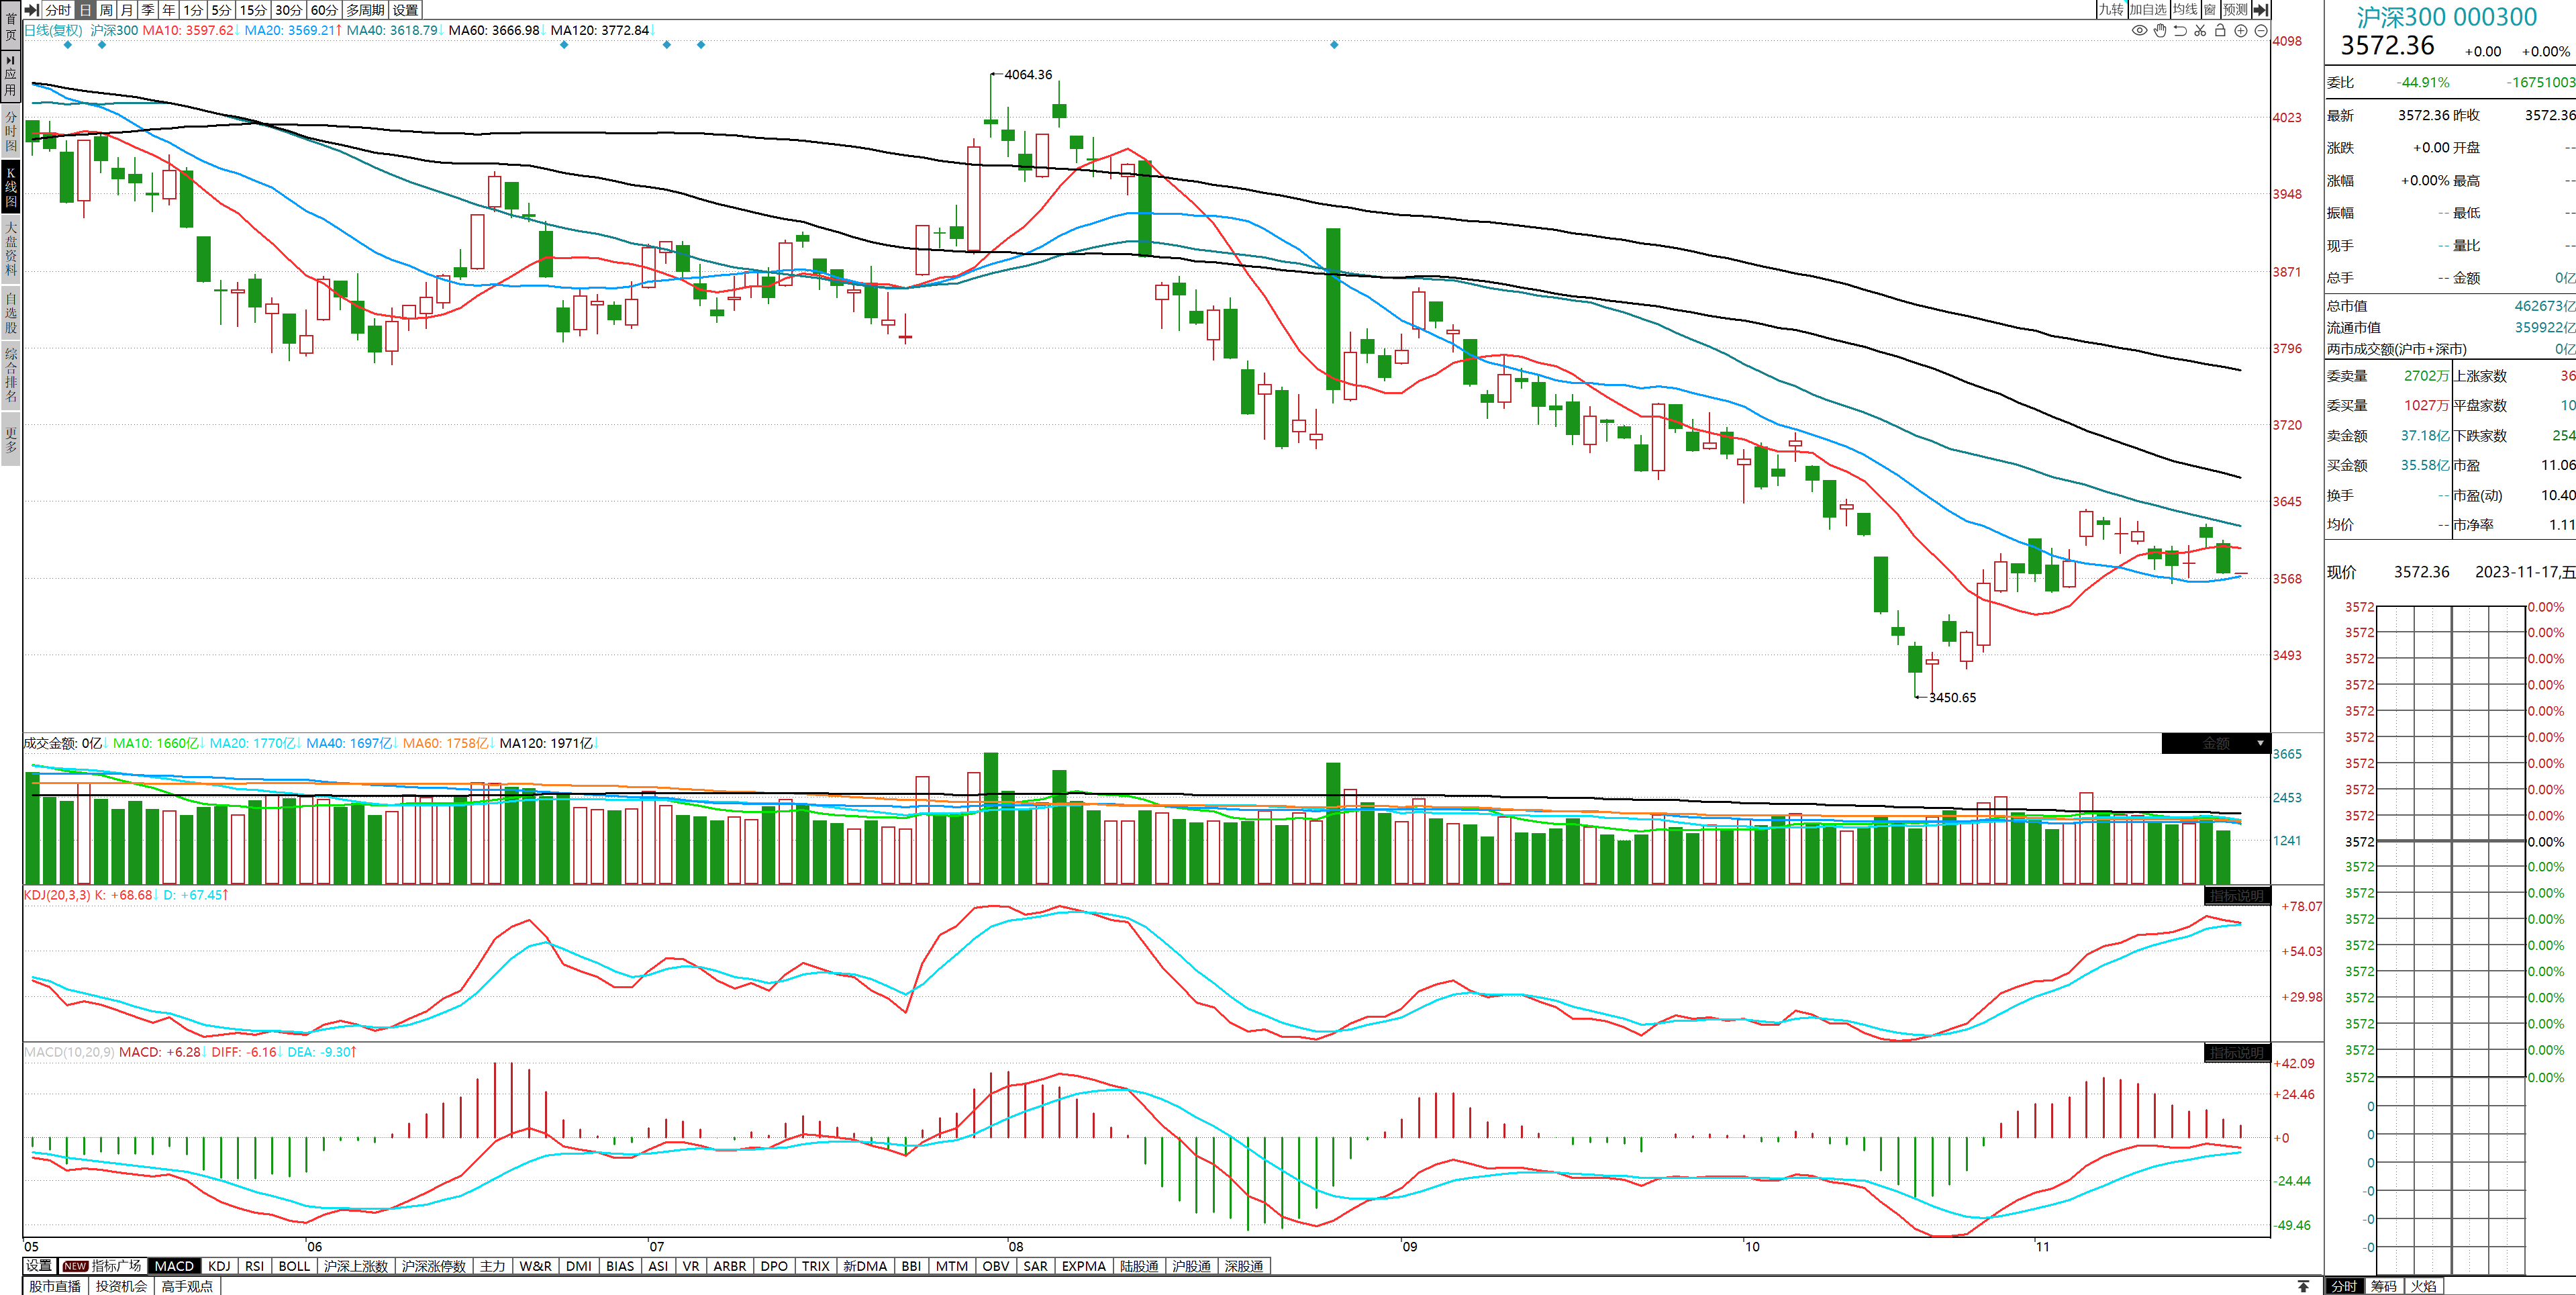Switch to the 周 weekly period tab
This screenshot has height=1295, width=2576.
click(106, 10)
